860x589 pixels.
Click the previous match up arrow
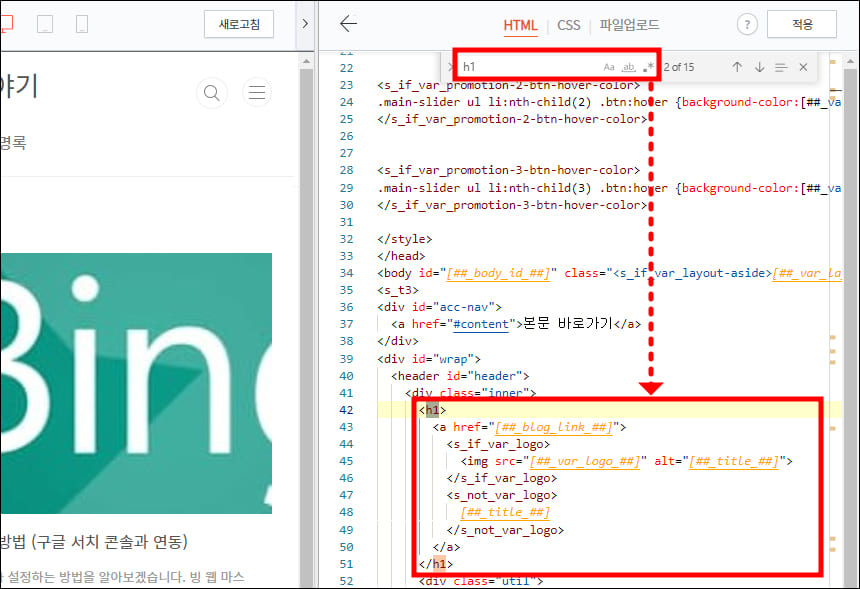pos(737,66)
